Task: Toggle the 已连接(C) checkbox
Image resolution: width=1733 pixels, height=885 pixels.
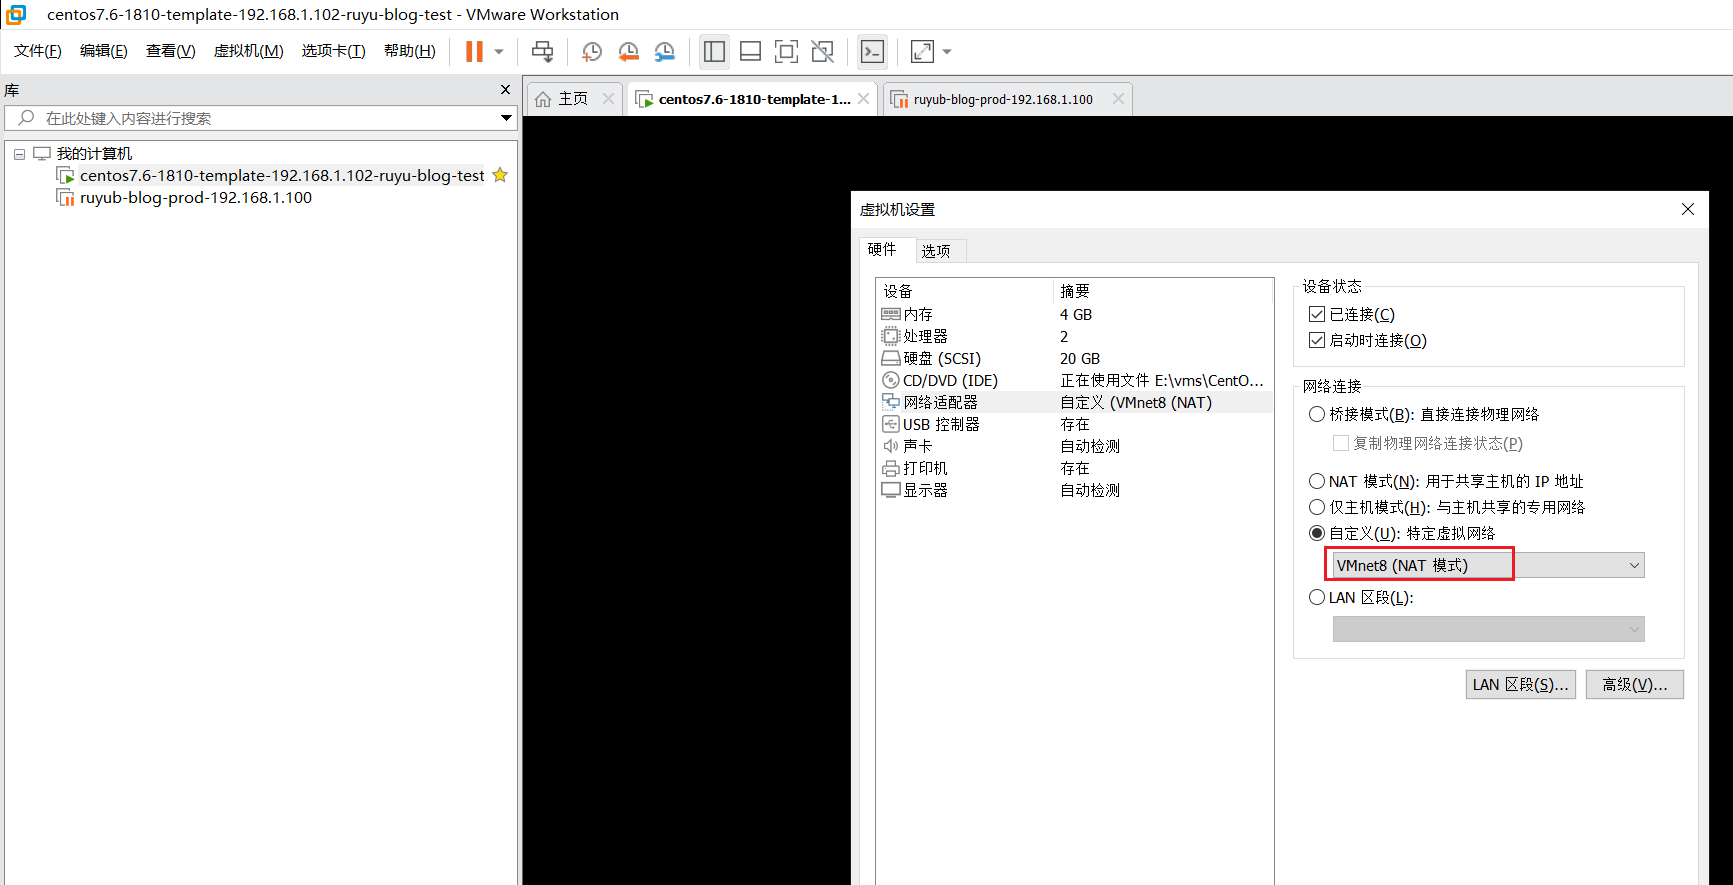Action: [1317, 315]
